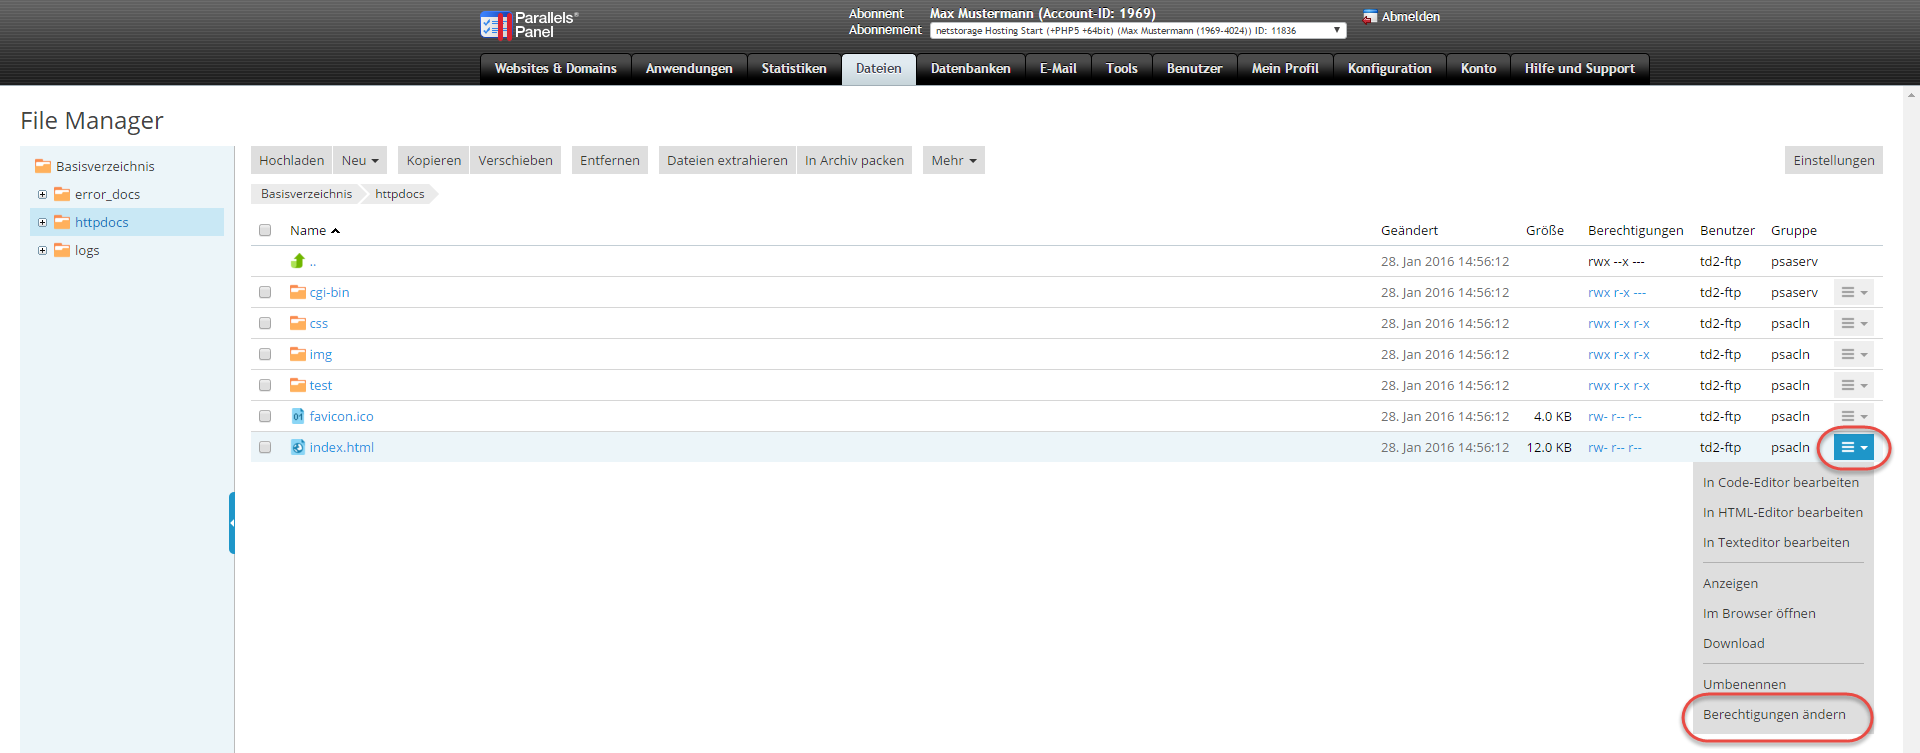Check the test row checkbox

pyautogui.click(x=265, y=385)
